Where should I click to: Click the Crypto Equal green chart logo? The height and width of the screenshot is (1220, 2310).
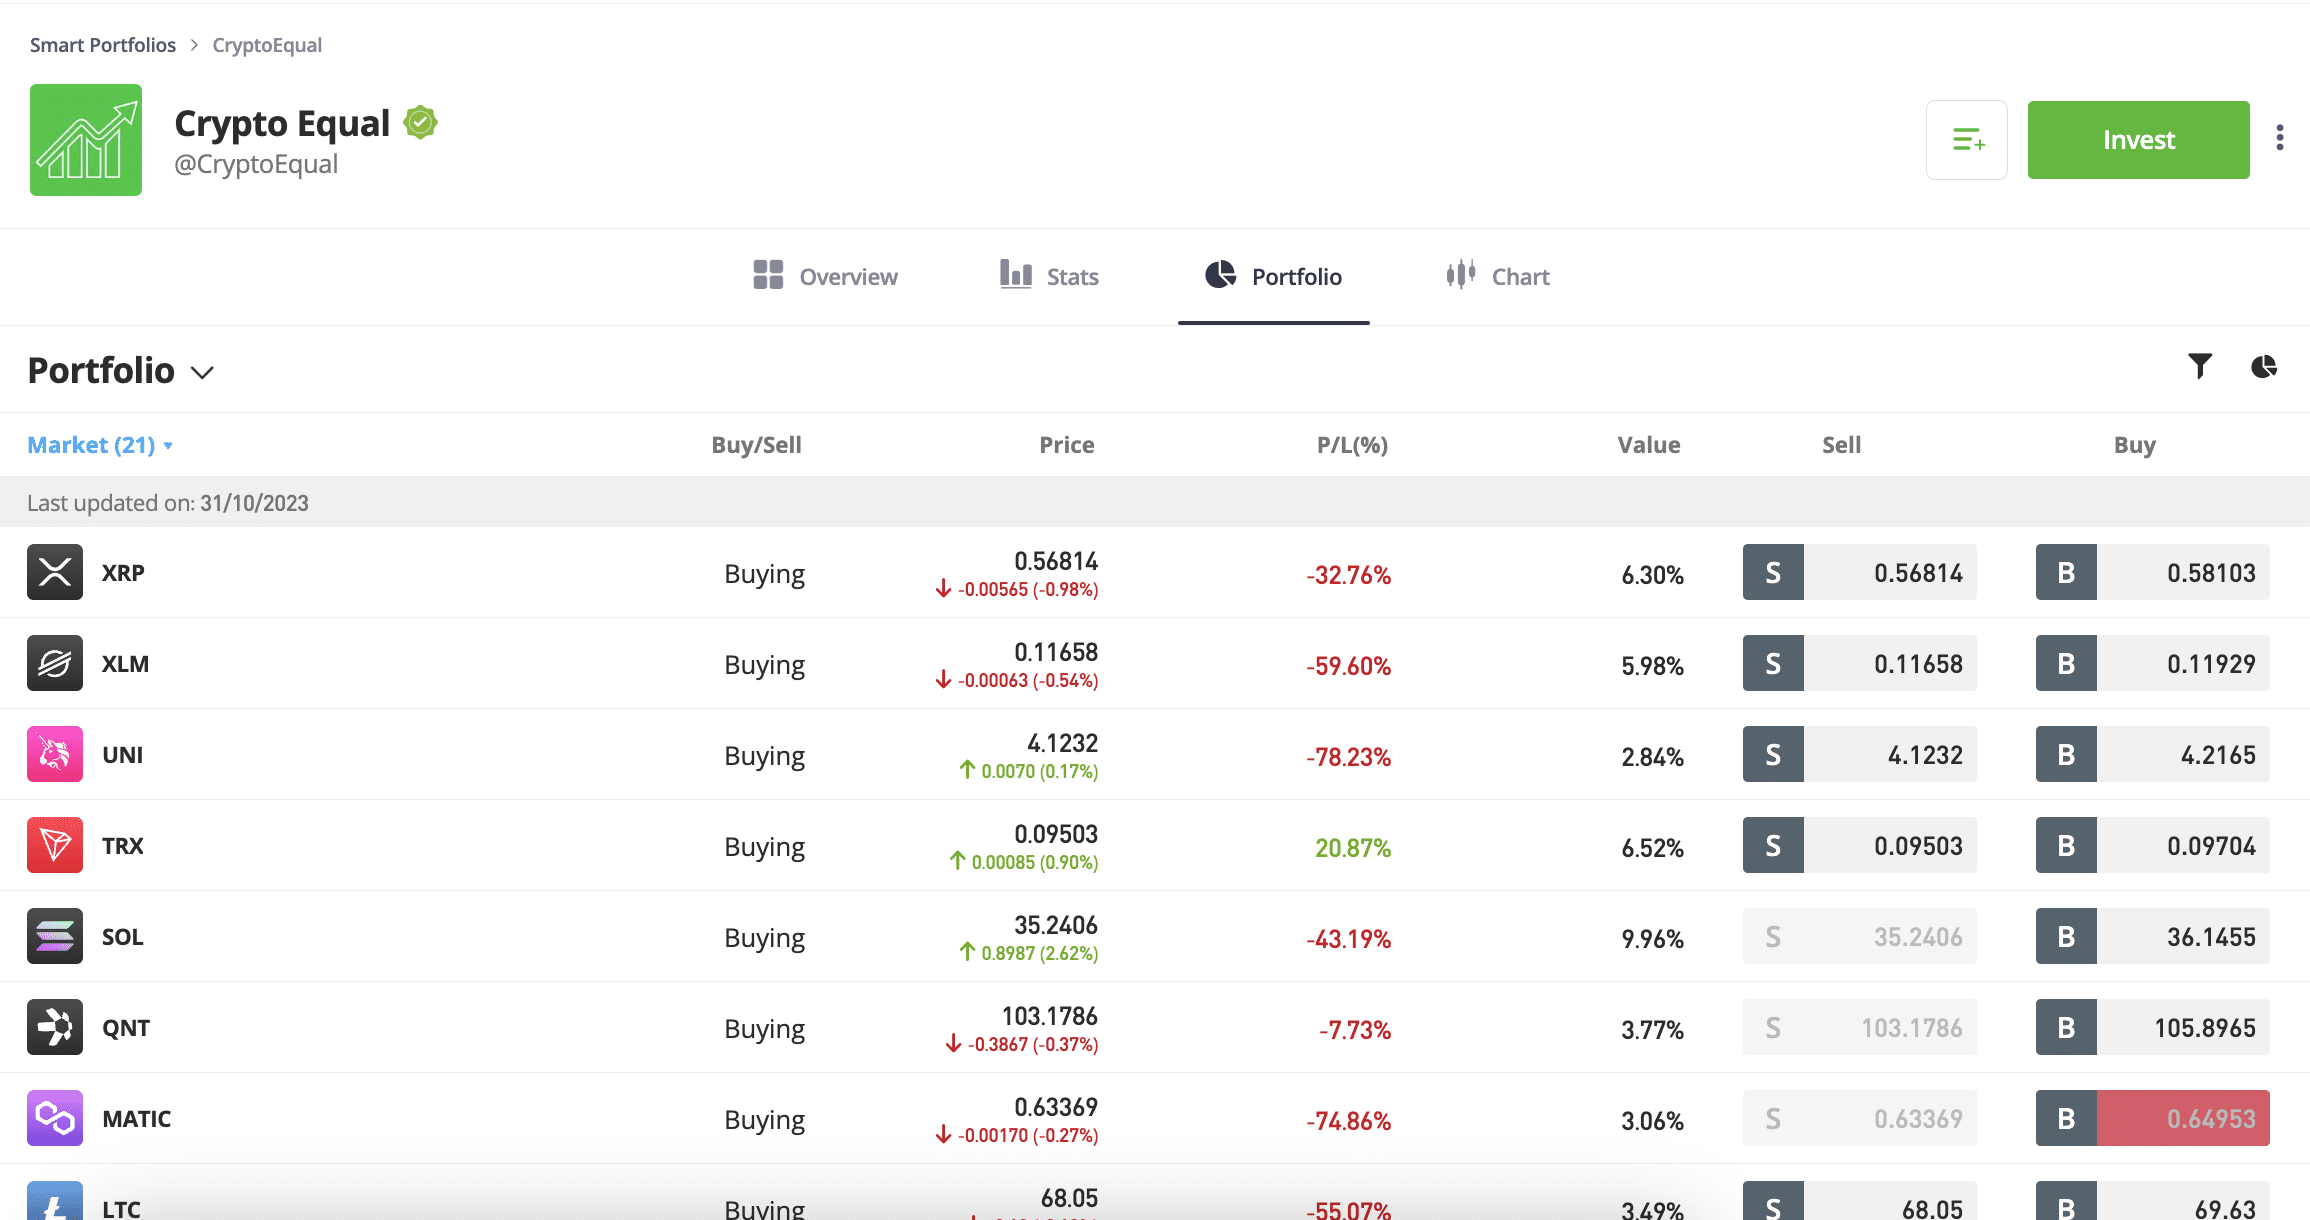pyautogui.click(x=86, y=140)
